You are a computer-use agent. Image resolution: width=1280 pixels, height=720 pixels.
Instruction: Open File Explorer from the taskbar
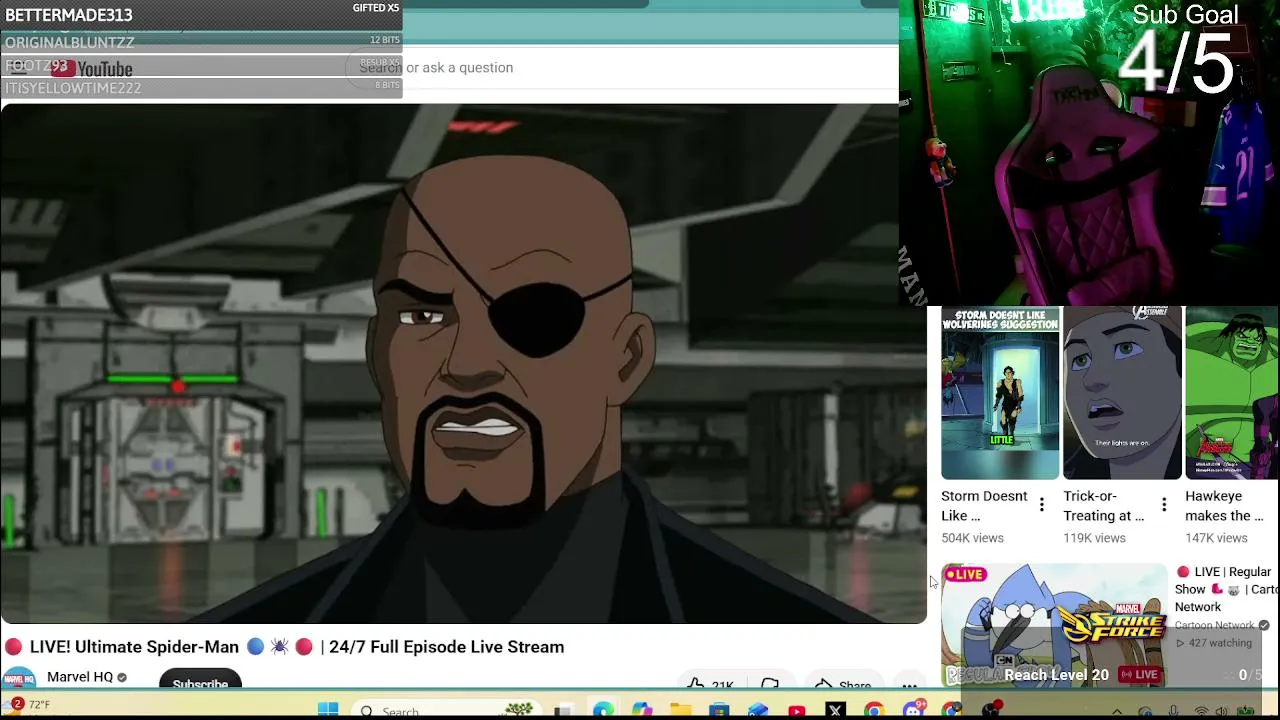(680, 710)
